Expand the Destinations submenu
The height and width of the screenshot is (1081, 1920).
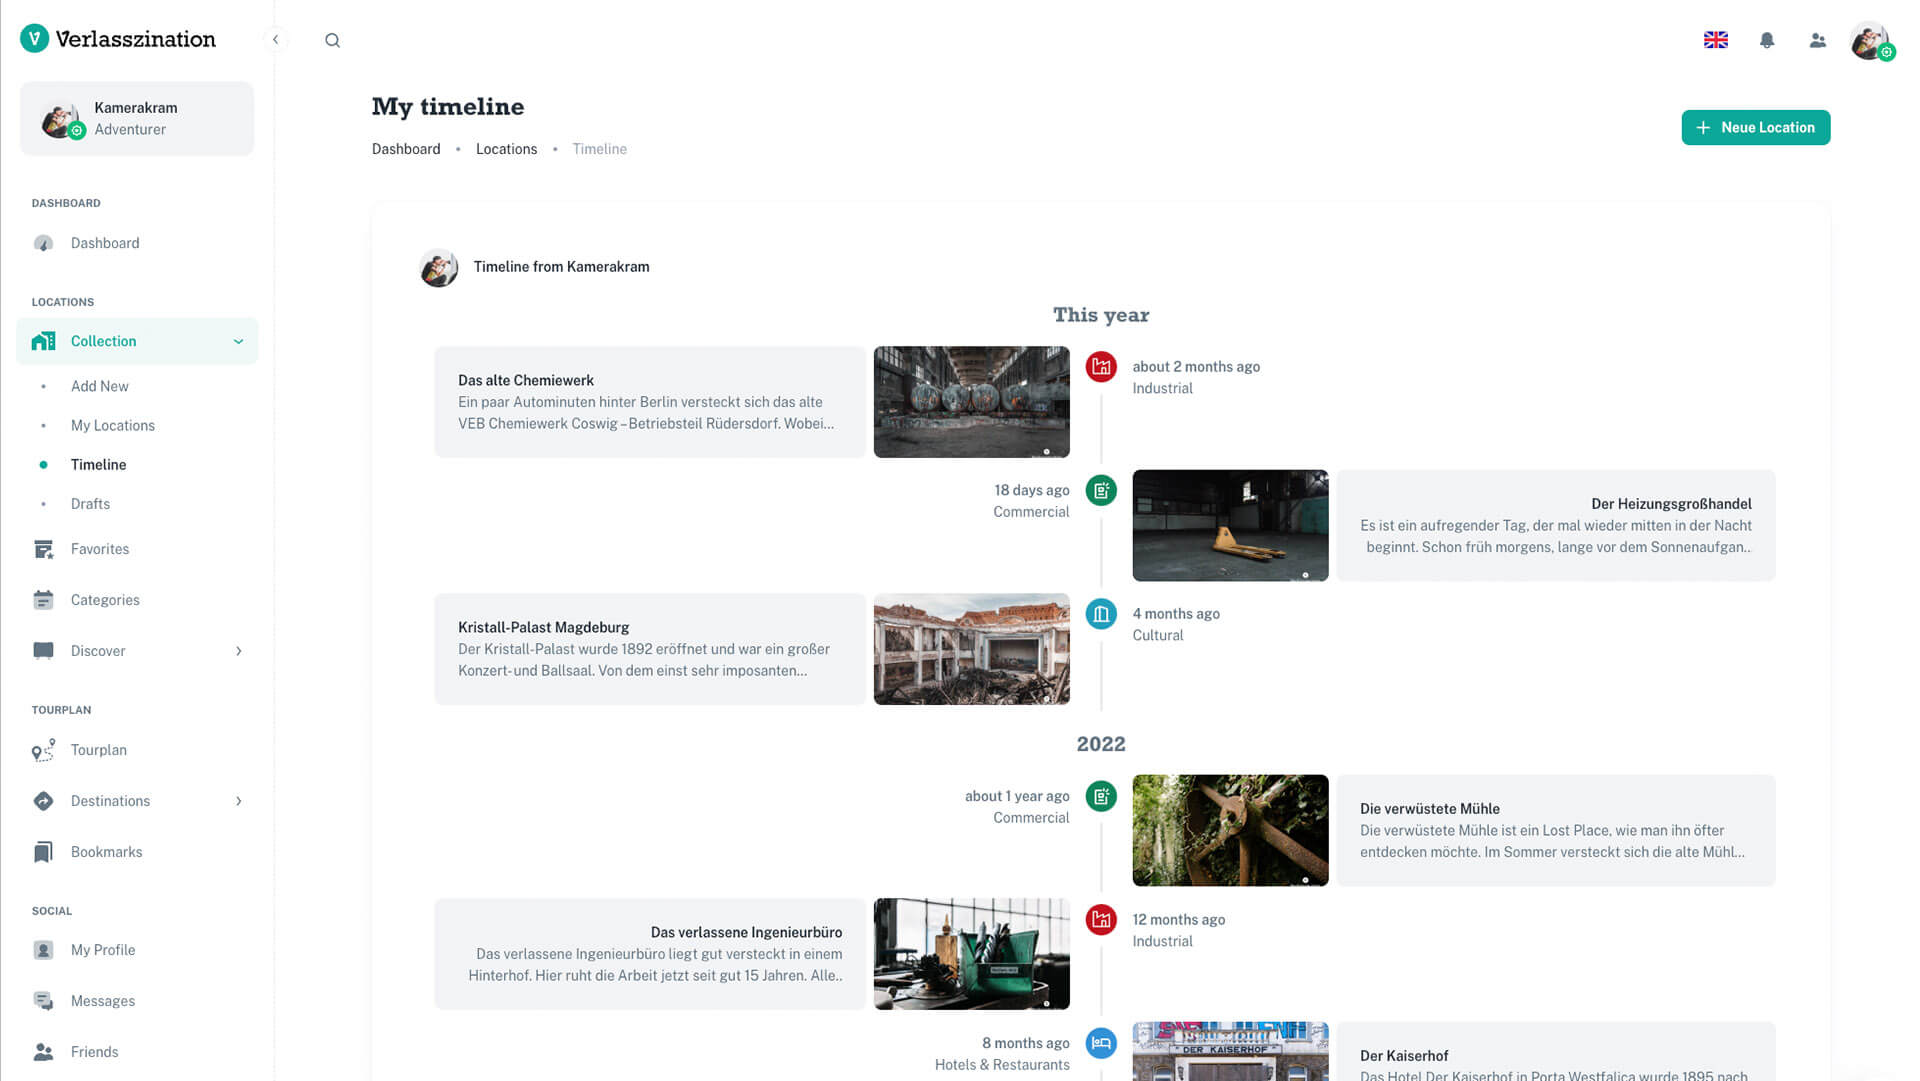pyautogui.click(x=238, y=801)
